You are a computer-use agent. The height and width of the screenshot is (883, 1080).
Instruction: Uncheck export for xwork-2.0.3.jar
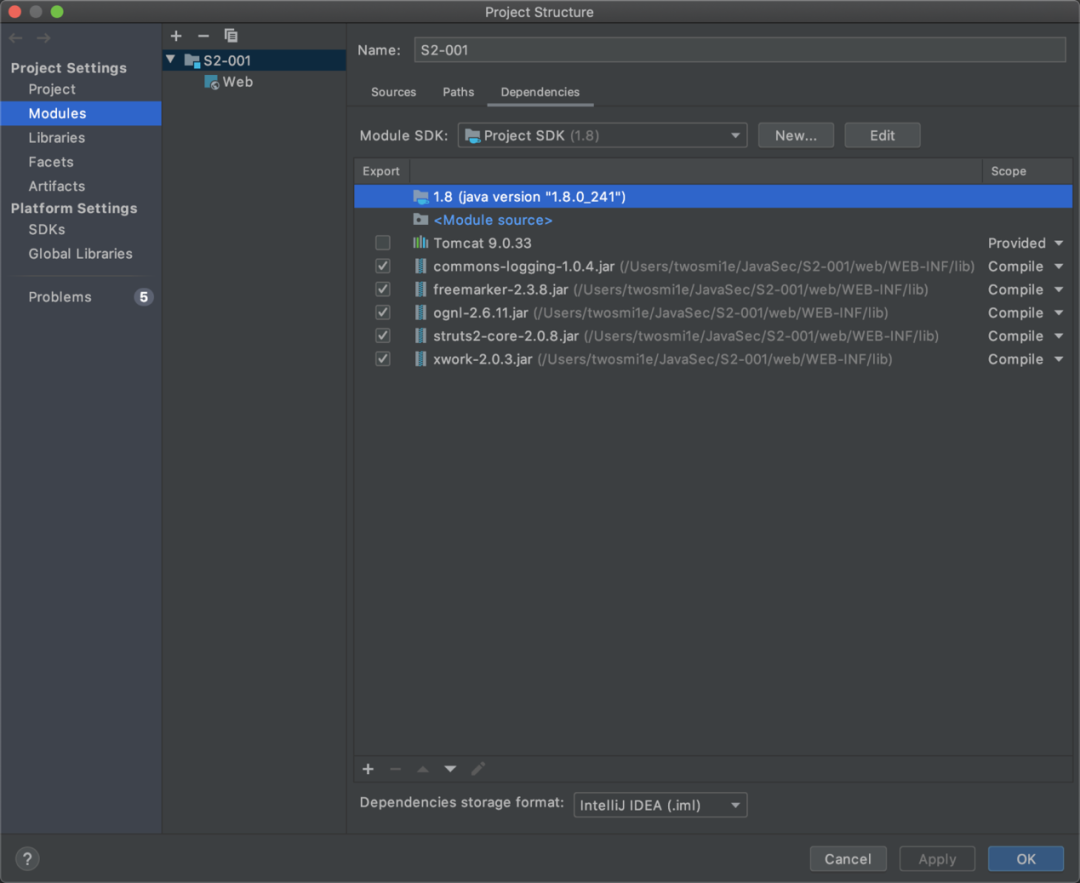(383, 359)
